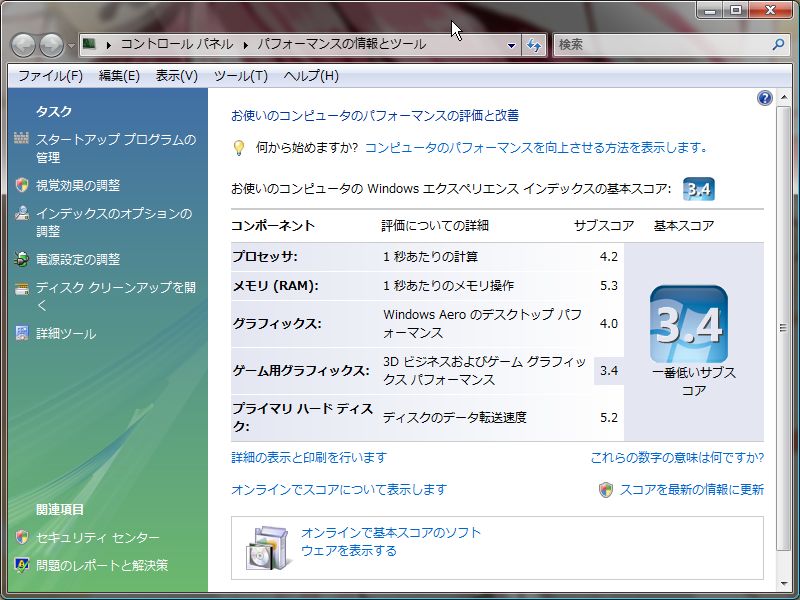Click the advanced tools icon in sidebar
Viewport: 800px width, 600px height.
click(x=21, y=333)
